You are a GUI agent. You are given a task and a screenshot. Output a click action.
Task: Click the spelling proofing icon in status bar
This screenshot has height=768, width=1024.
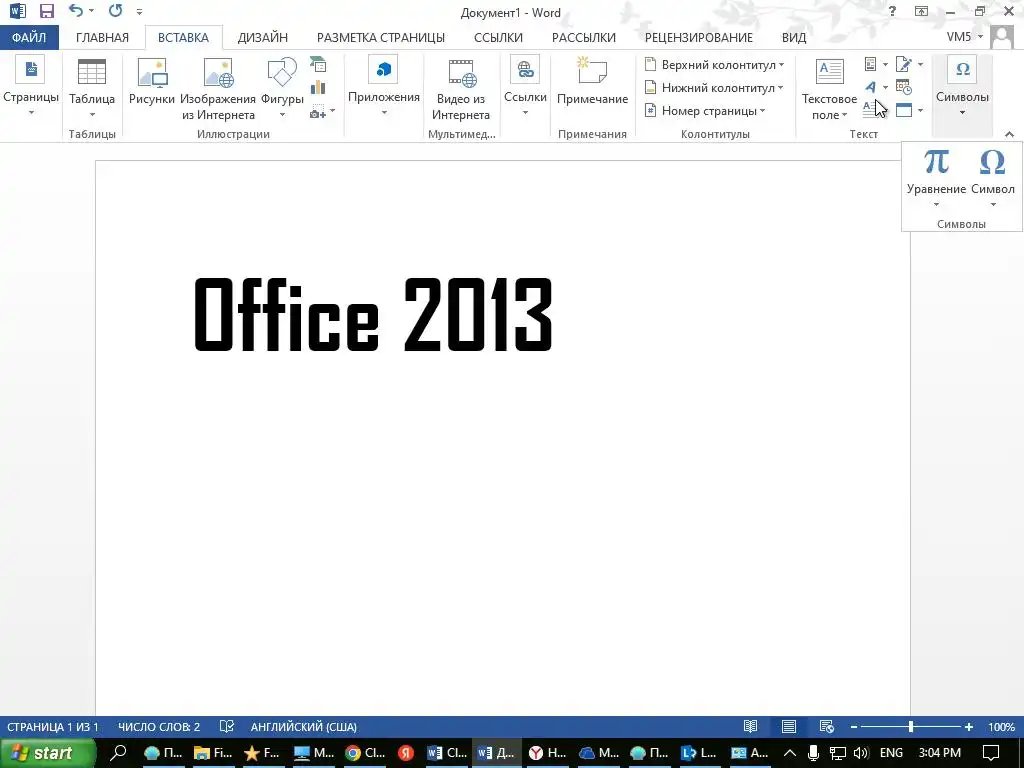227,727
